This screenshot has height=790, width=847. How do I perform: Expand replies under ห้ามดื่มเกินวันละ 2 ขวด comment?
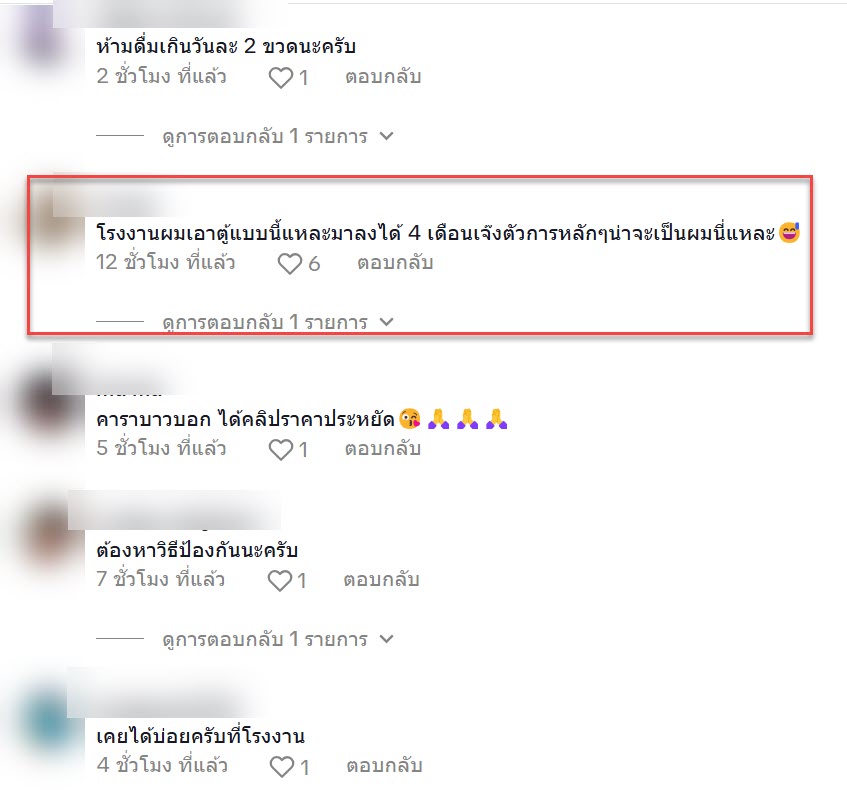278,136
